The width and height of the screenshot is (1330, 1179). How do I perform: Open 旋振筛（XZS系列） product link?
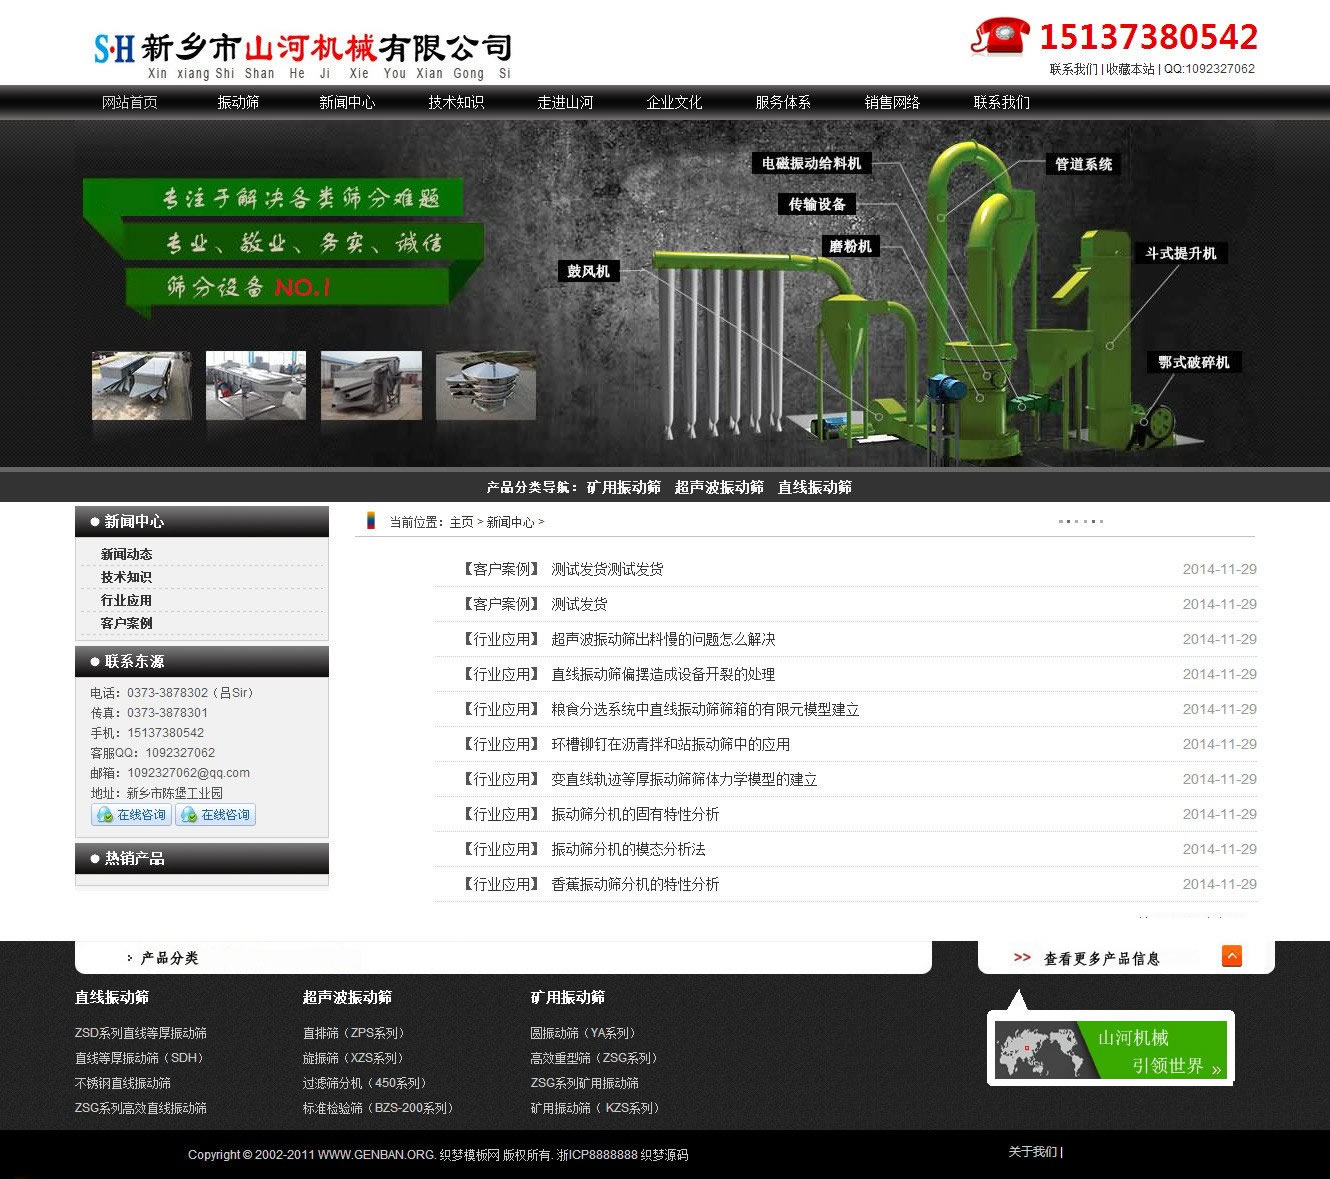(356, 1058)
